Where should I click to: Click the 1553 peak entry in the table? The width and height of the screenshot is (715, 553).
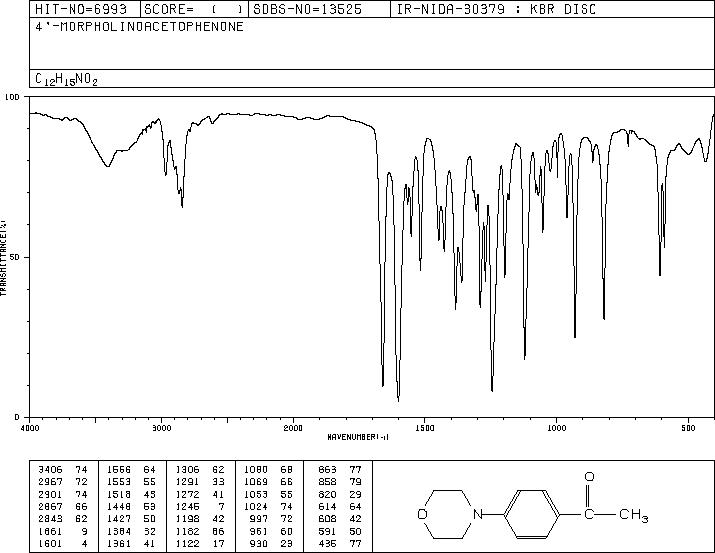(131, 481)
